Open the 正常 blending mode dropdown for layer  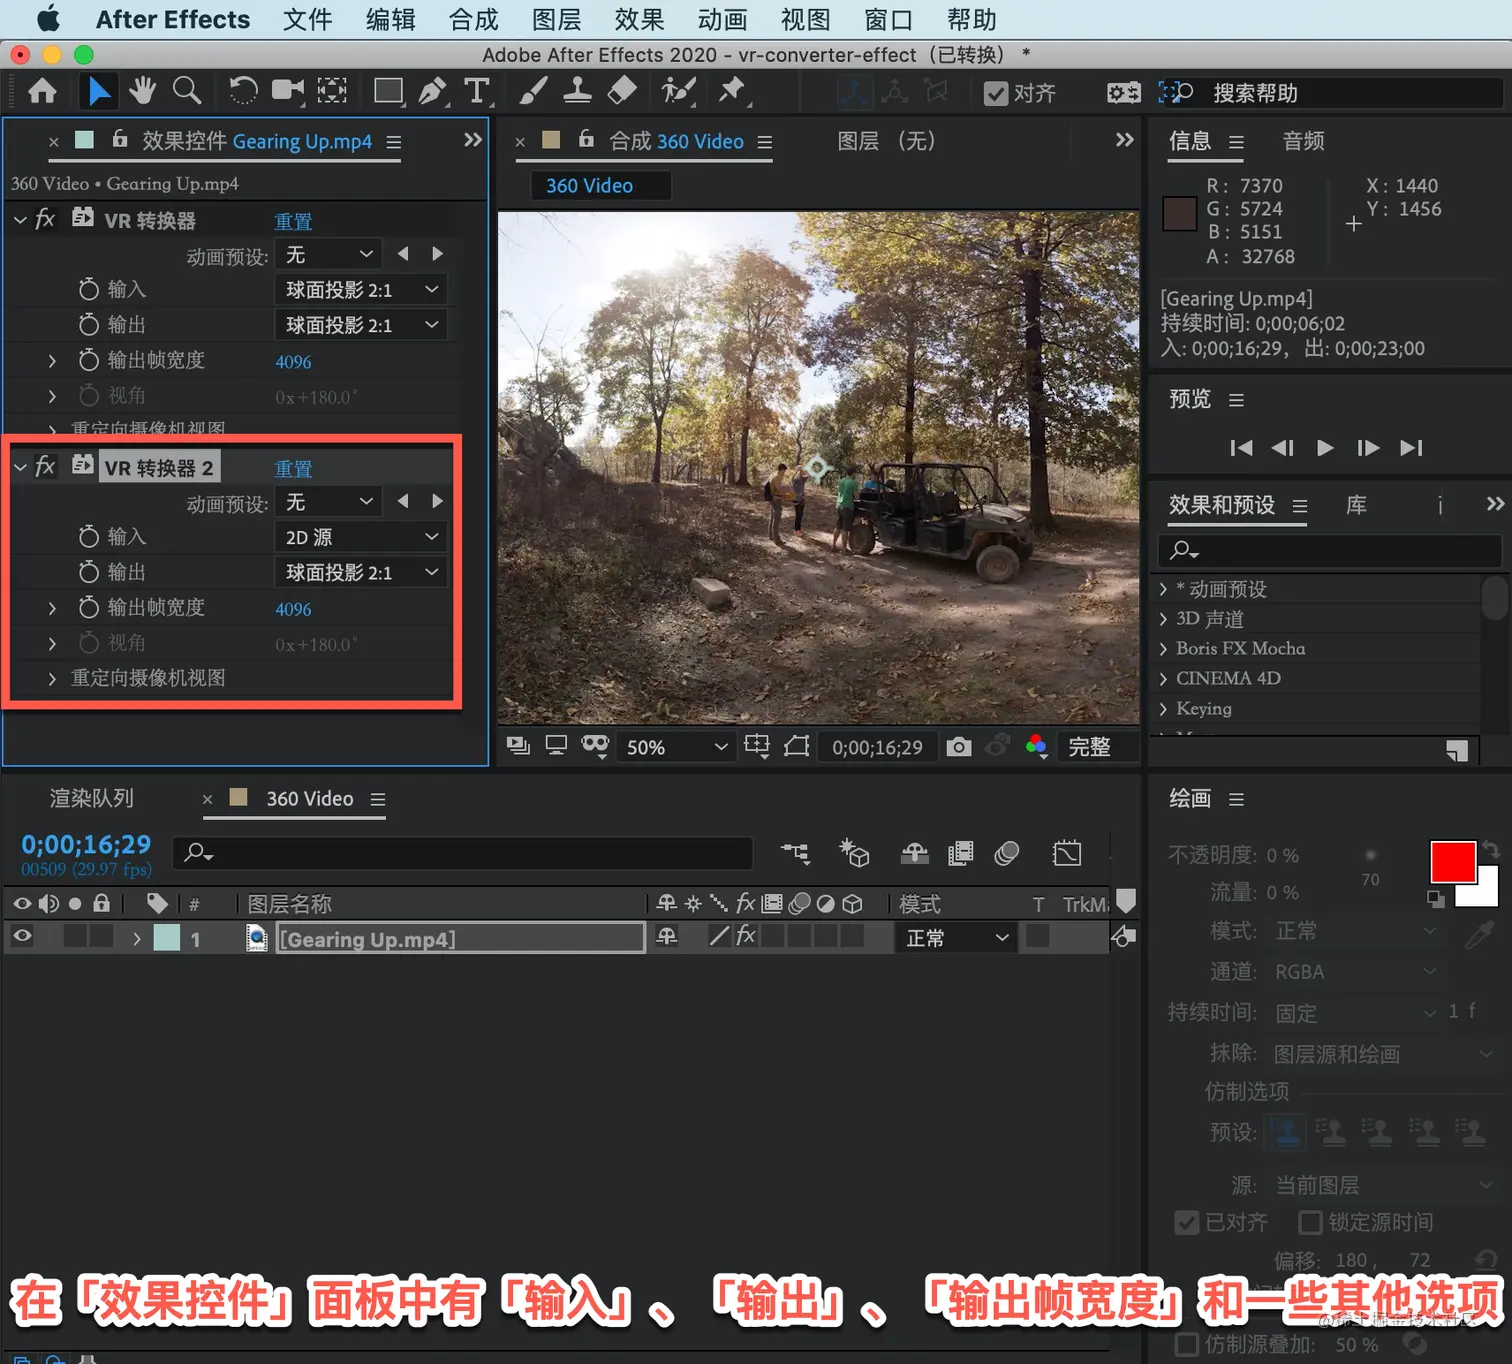tap(956, 938)
